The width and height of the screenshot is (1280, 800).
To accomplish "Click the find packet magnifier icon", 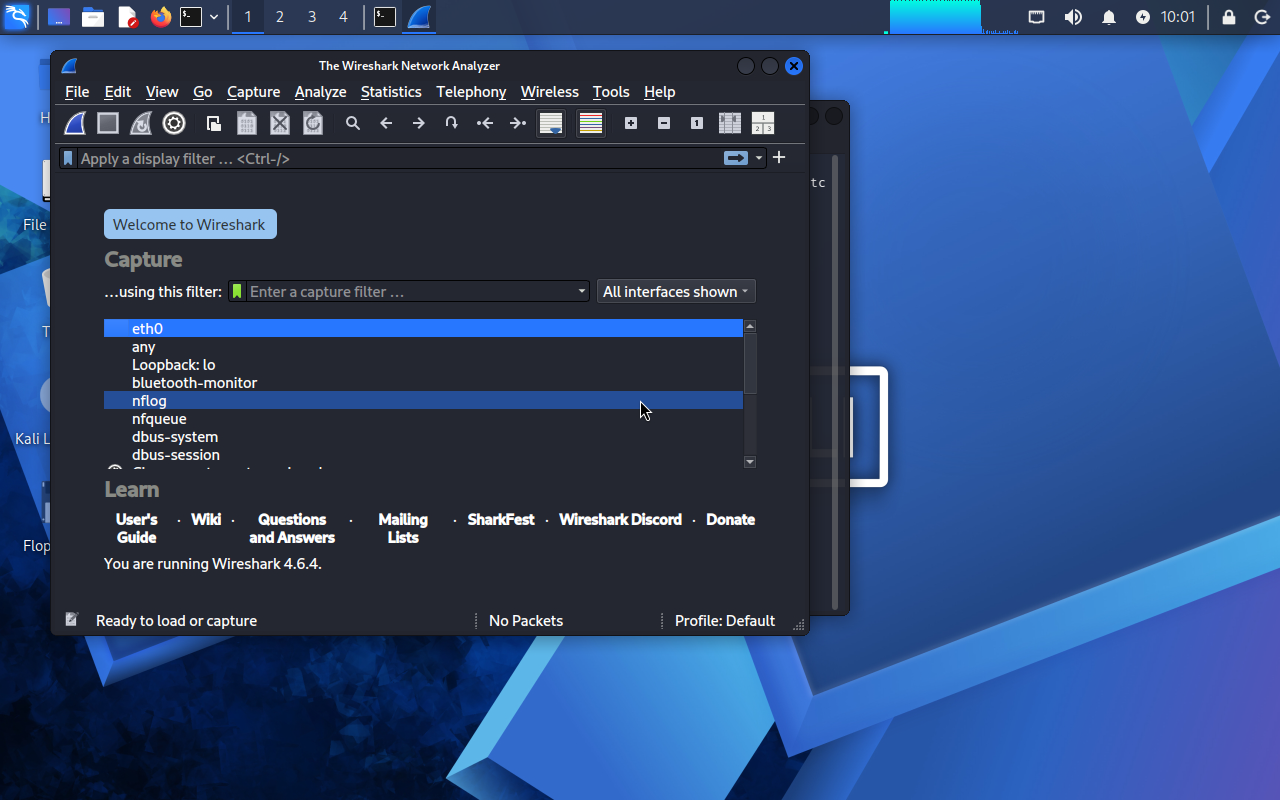I will tap(353, 123).
